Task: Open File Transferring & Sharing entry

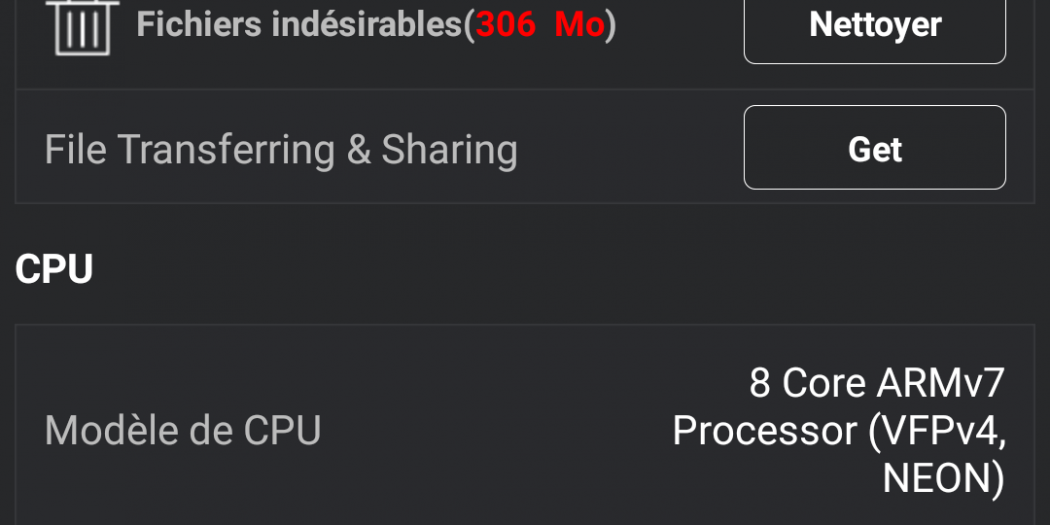Action: tap(281, 149)
